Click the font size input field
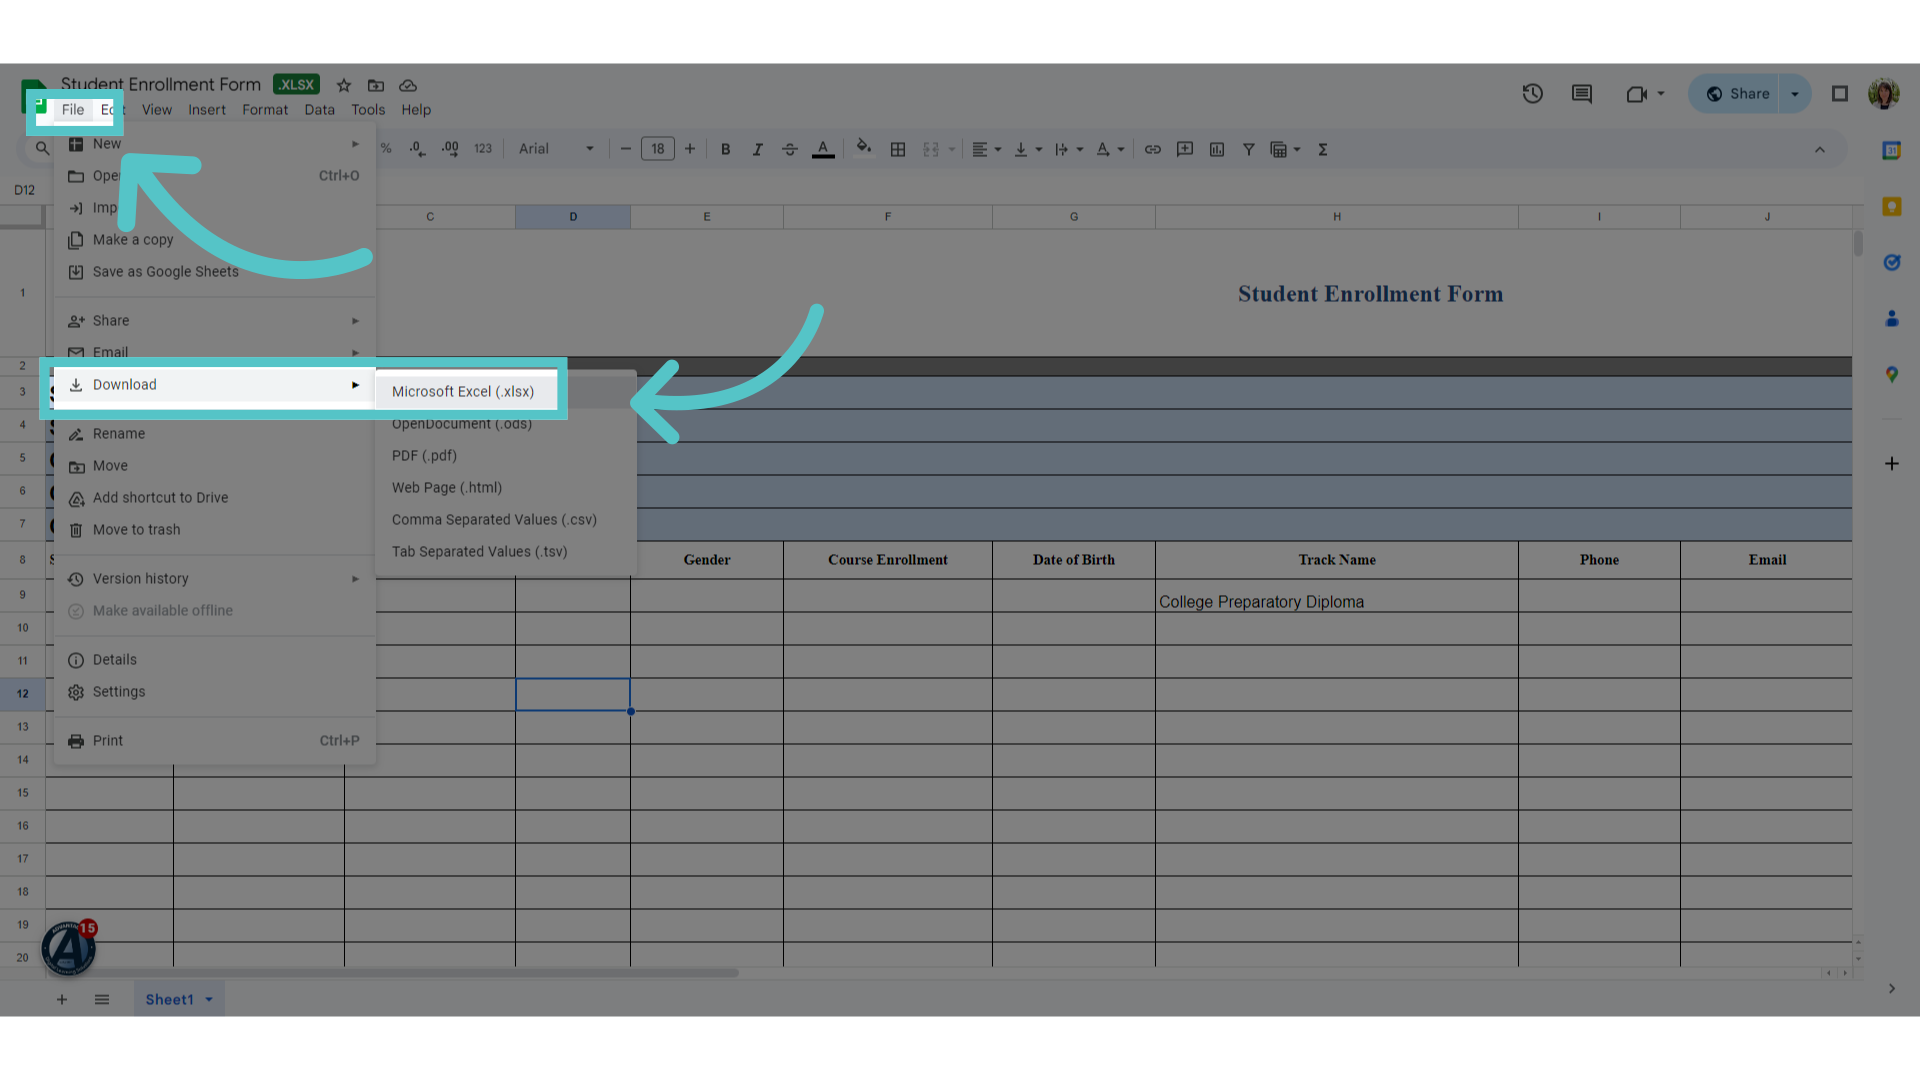Viewport: 1920px width, 1080px height. pyautogui.click(x=657, y=149)
